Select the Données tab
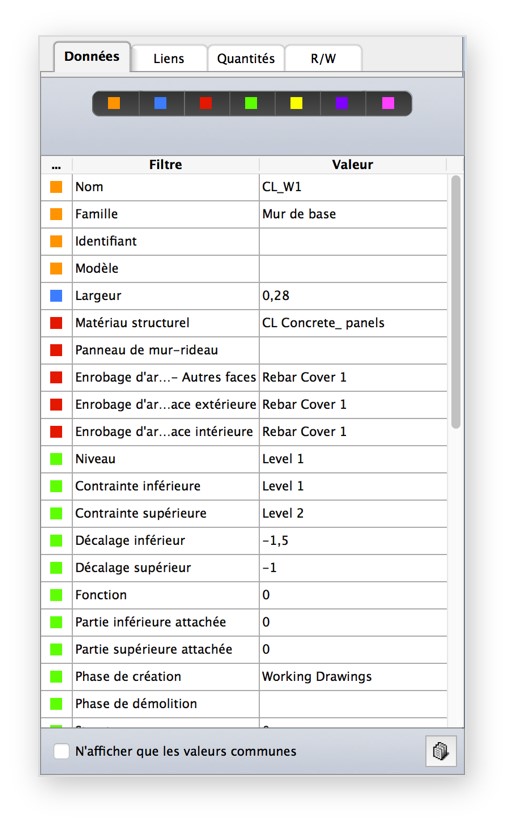513x827 pixels. [x=92, y=56]
